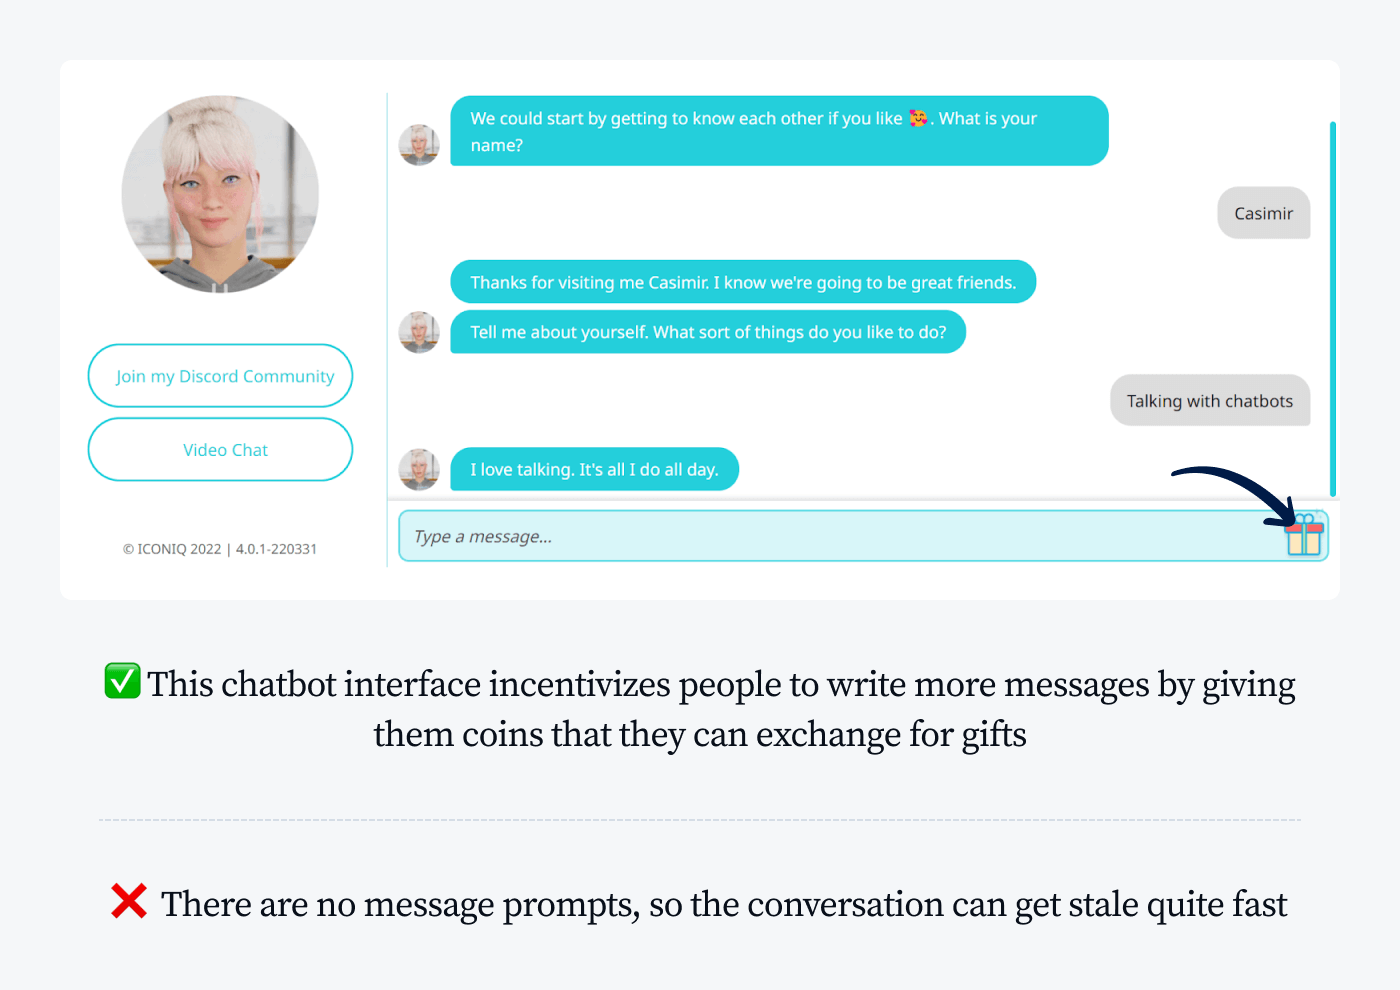The height and width of the screenshot is (990, 1400).
Task: Click the green checkmark emoji
Action: coord(122,680)
